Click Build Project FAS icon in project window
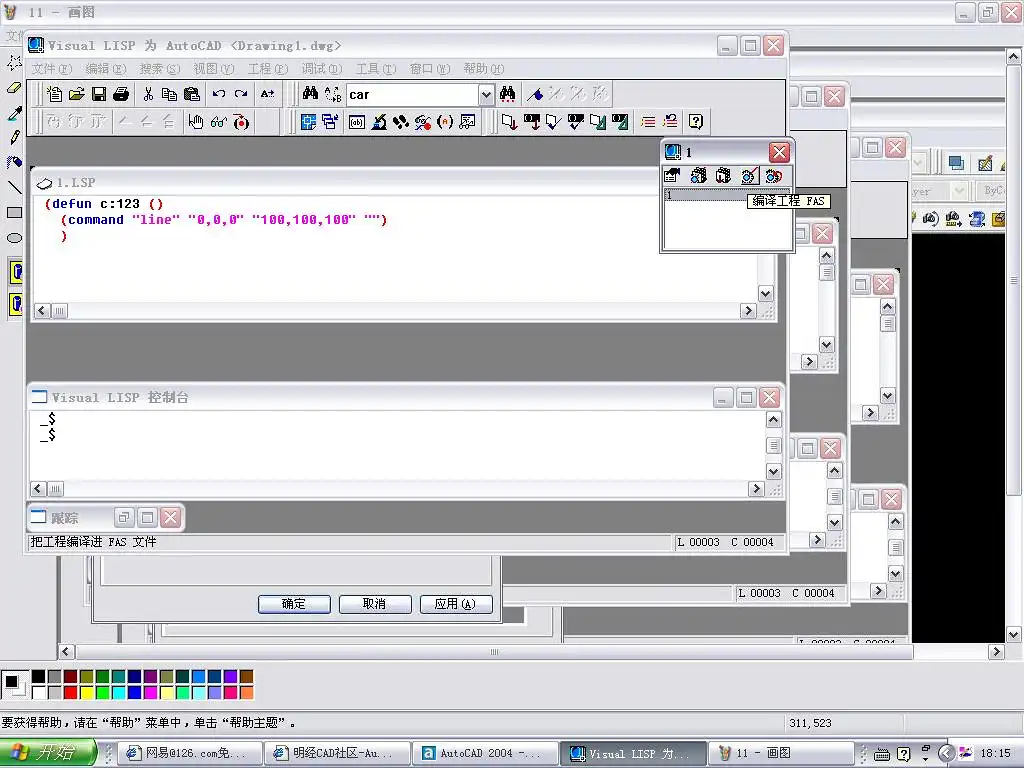The image size is (1024, 768). coord(749,175)
